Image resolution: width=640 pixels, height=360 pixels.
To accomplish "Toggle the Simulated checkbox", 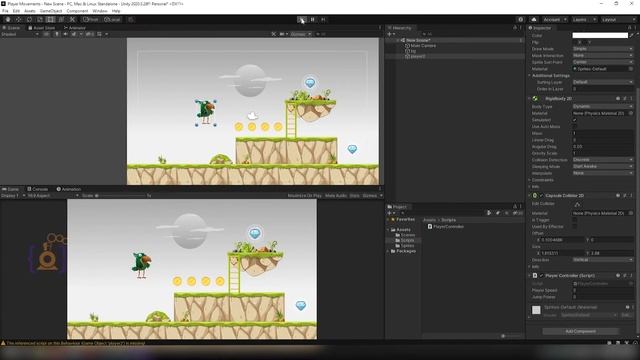I will 575,120.
